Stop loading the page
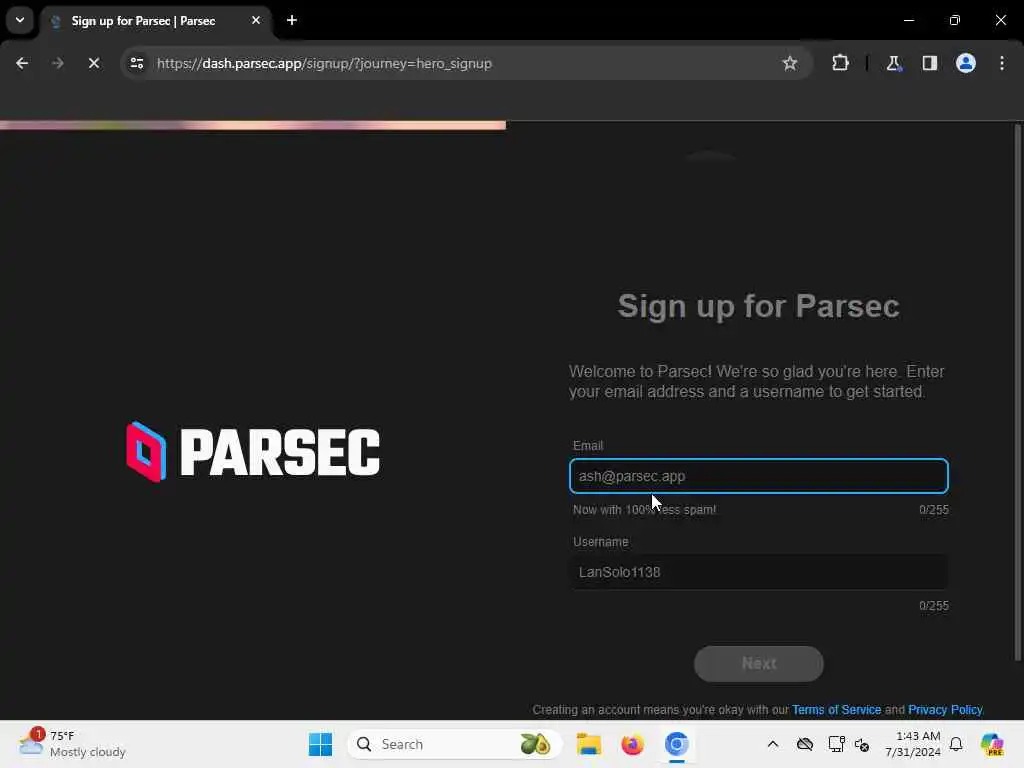 coord(93,63)
